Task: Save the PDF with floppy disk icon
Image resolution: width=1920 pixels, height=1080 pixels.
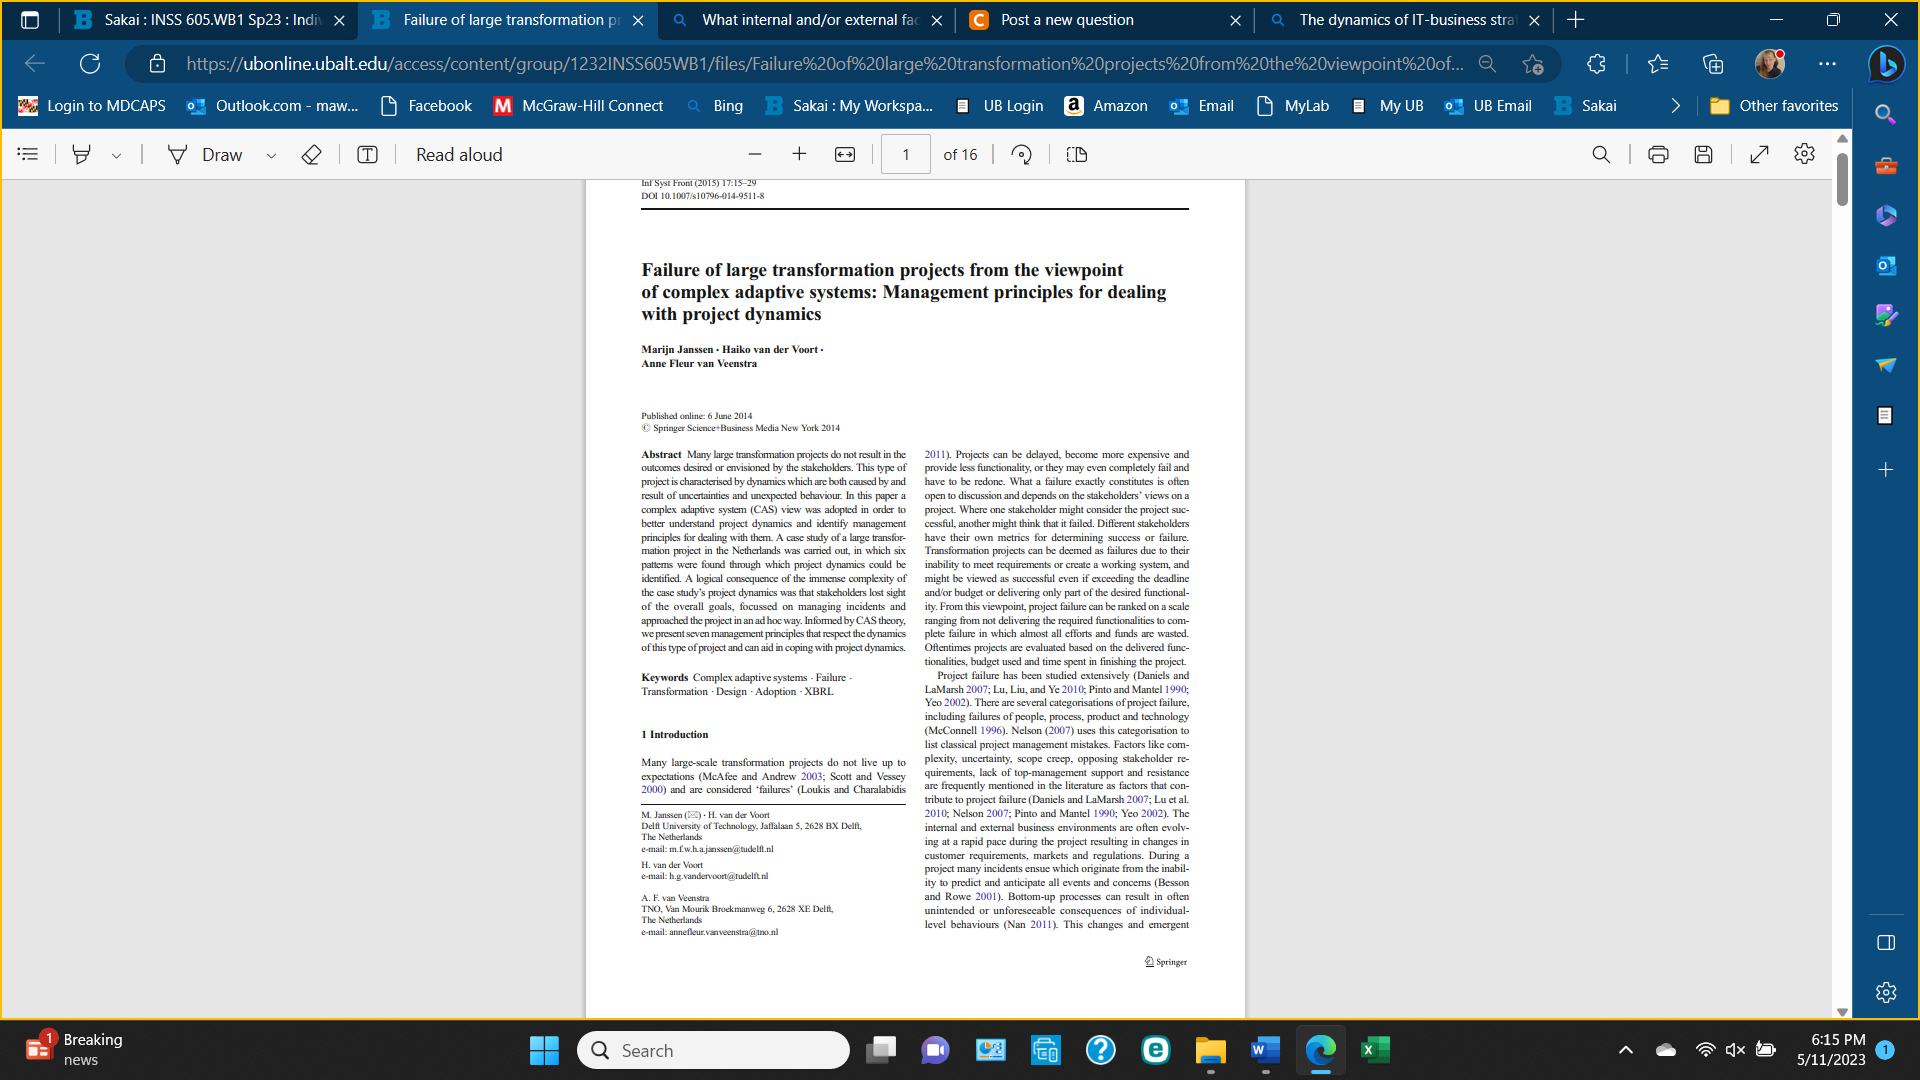Action: coord(1703,154)
